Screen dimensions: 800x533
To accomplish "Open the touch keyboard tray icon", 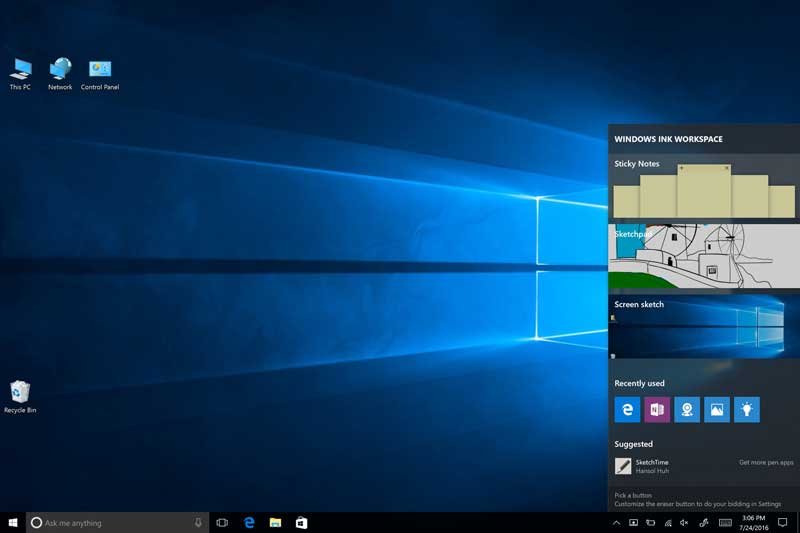I will coord(725,523).
